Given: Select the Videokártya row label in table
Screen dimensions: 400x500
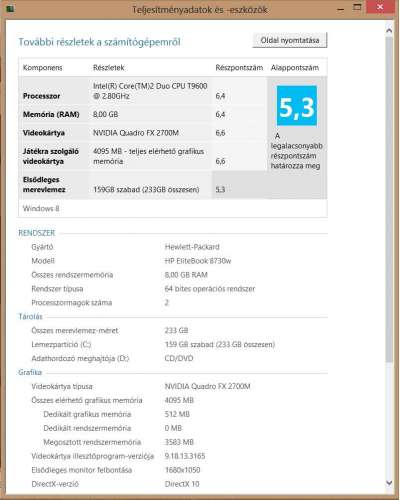Looking at the screenshot, I should (44, 133).
